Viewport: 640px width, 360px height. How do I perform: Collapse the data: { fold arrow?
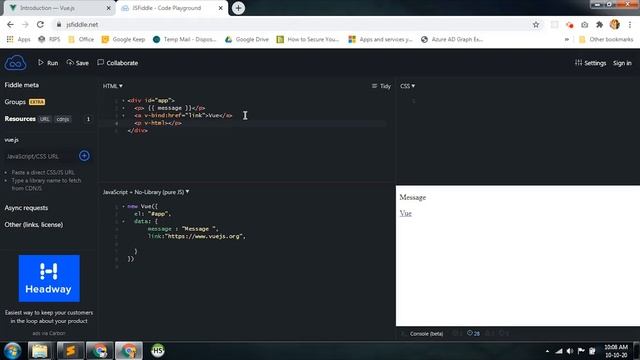[x=123, y=221]
